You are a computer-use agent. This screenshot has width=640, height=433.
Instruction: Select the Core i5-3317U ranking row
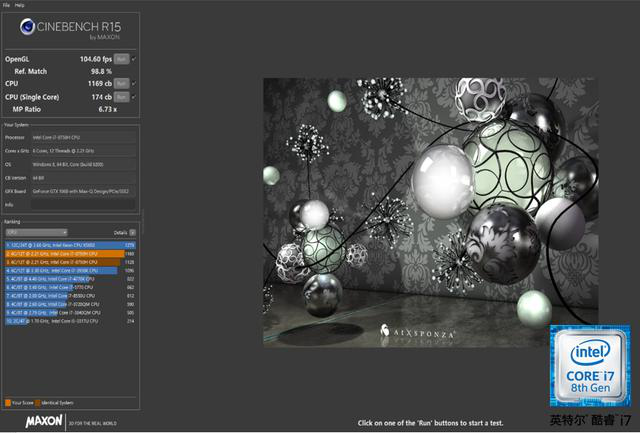click(x=70, y=321)
